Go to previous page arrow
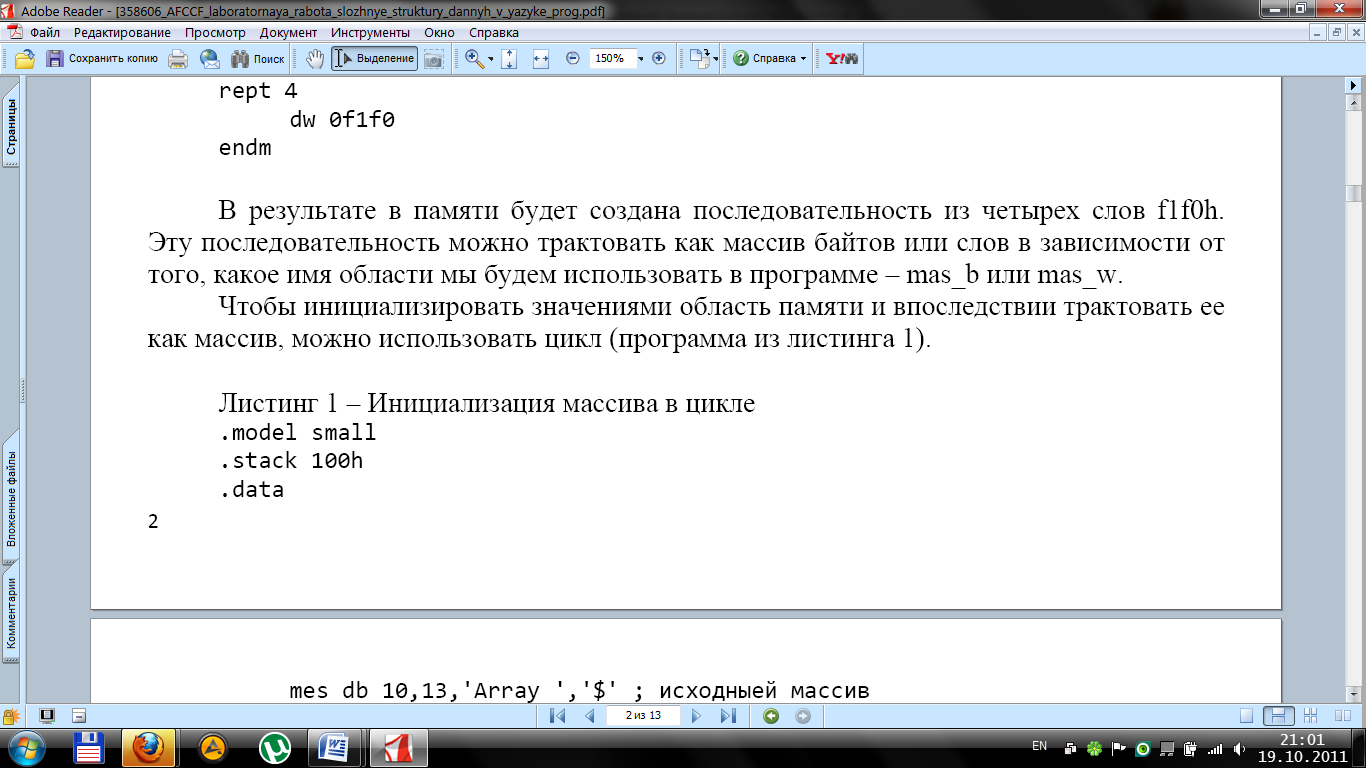Screen dimensions: 1366x768 [x=589, y=716]
